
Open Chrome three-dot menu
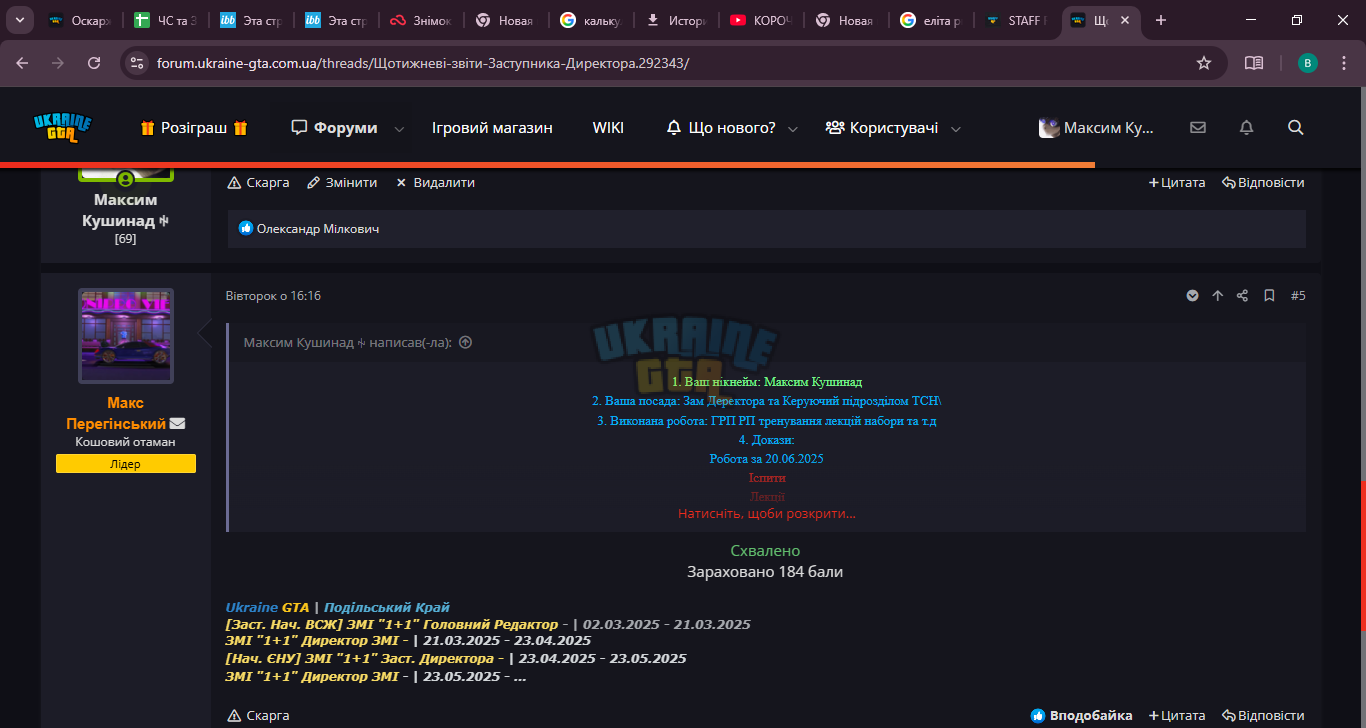click(x=1342, y=62)
